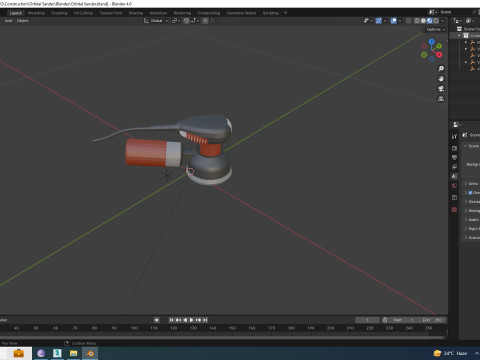This screenshot has width=480, height=360.
Task: Switch to the Geometry Nodes workspace tab
Action: pyautogui.click(x=241, y=13)
